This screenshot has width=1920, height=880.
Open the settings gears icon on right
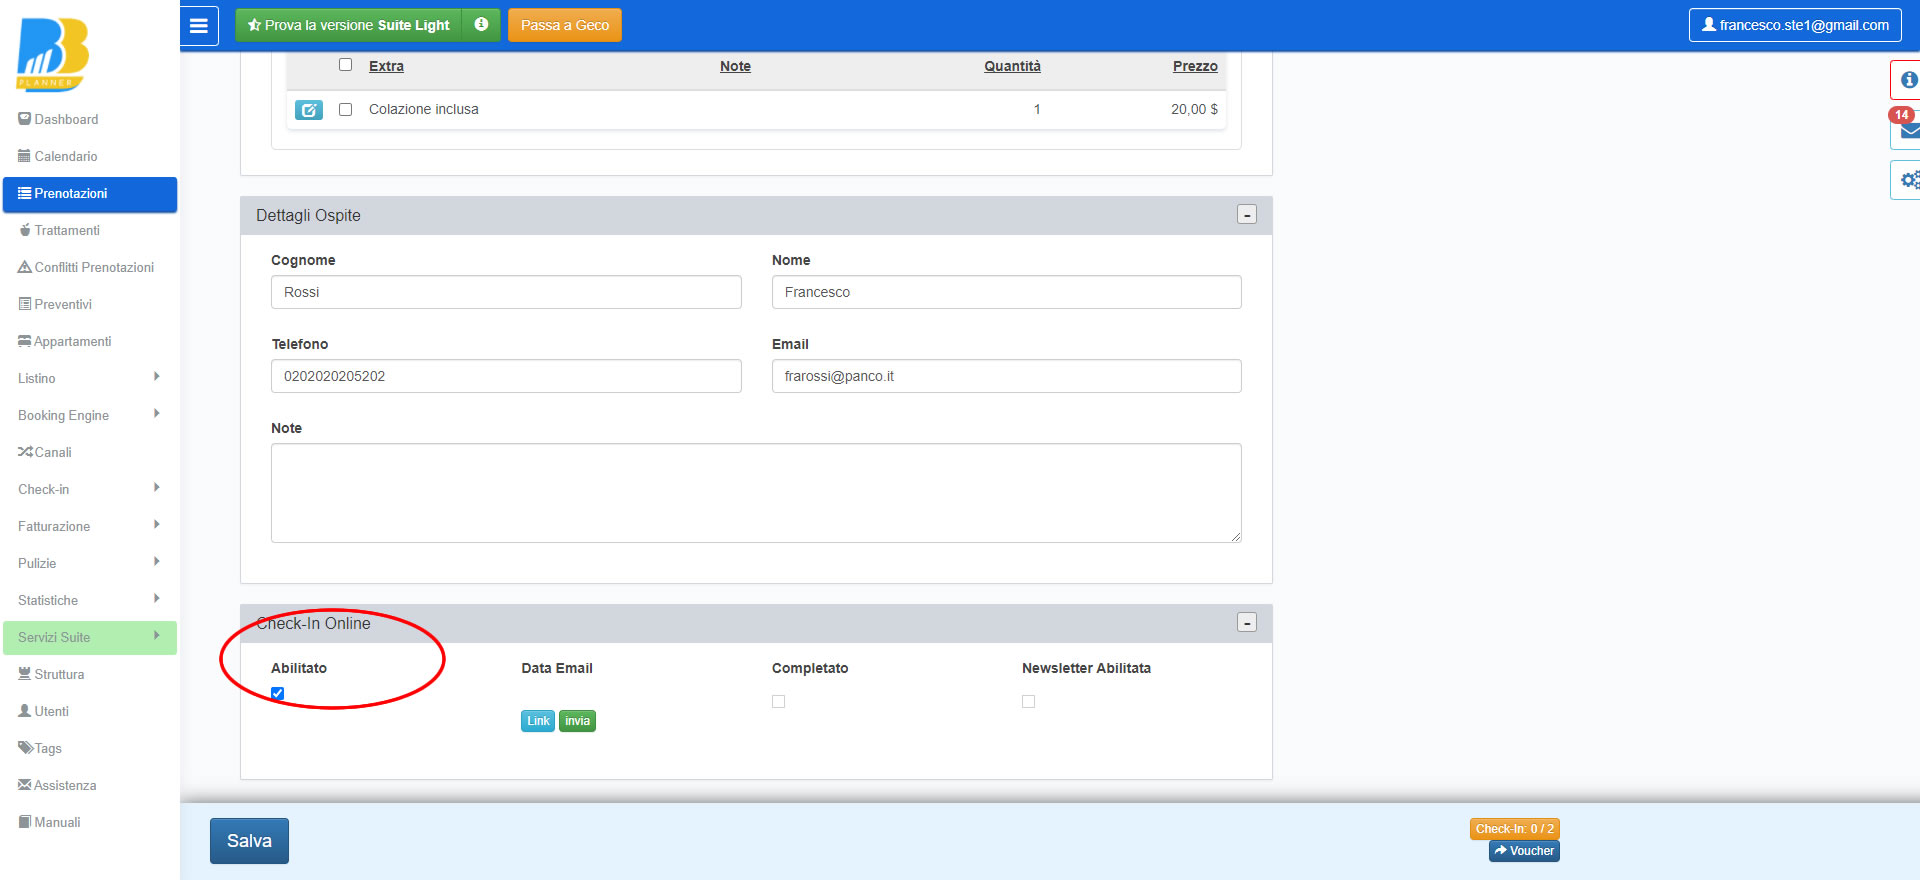[1908, 180]
